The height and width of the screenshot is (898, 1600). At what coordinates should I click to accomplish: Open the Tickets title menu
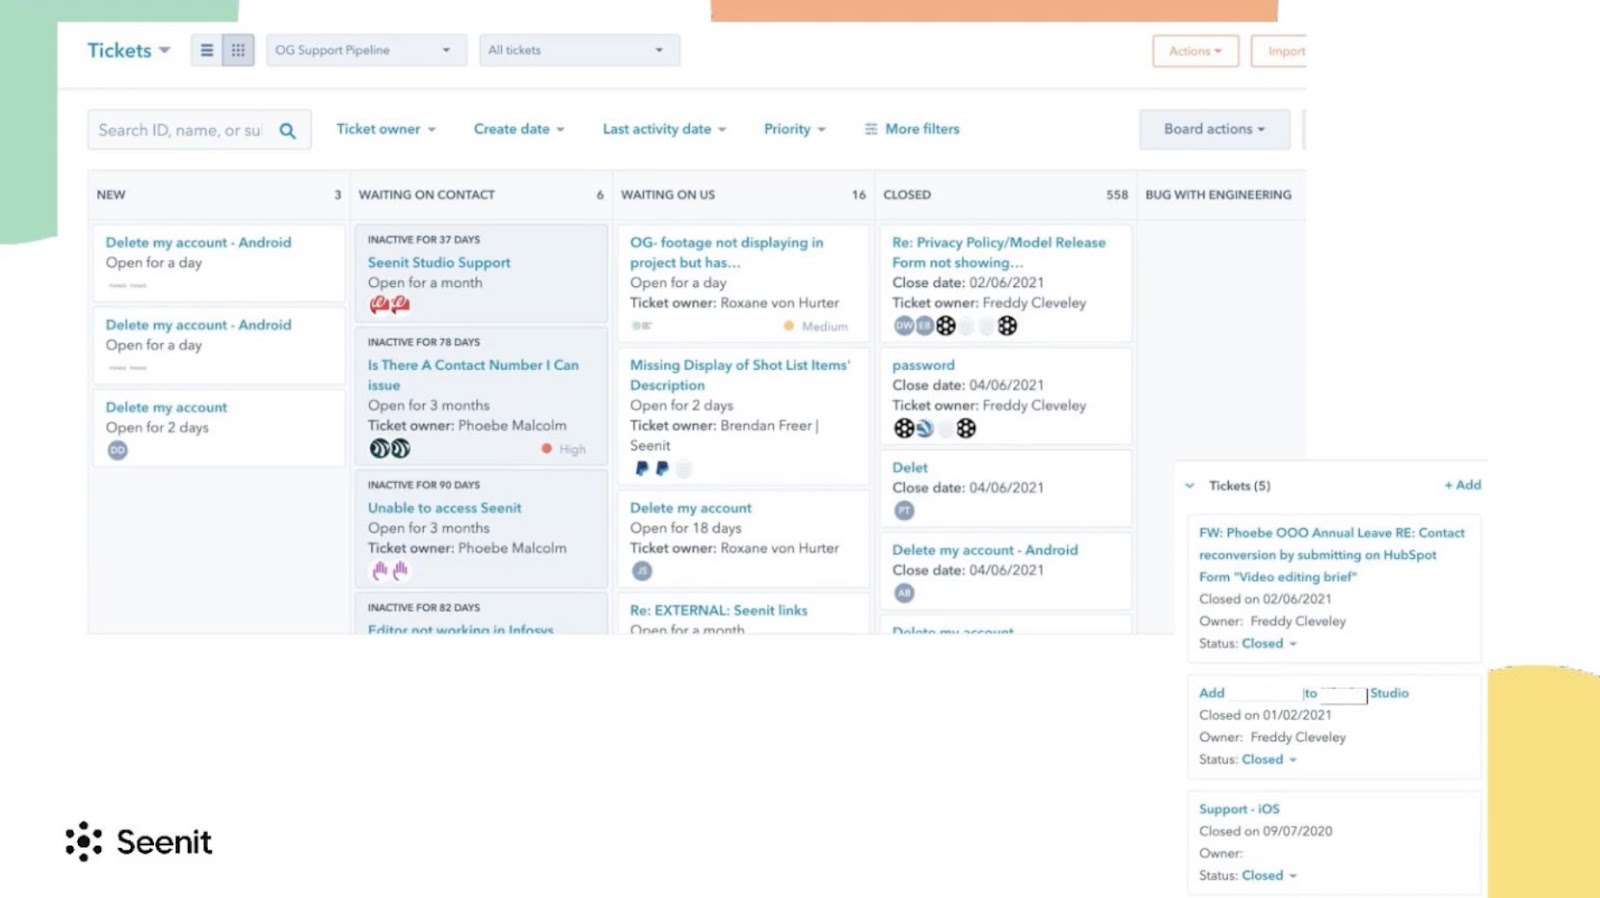click(129, 50)
